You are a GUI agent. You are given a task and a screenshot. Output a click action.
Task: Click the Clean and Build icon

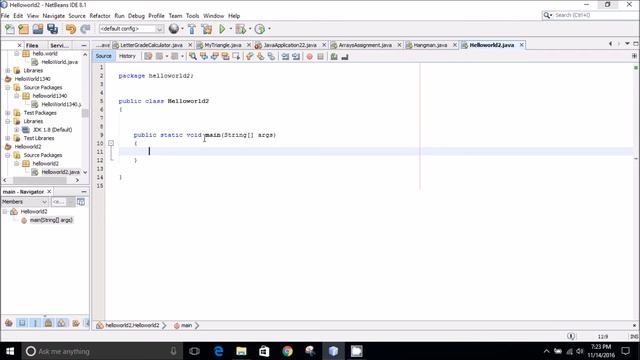coord(207,29)
